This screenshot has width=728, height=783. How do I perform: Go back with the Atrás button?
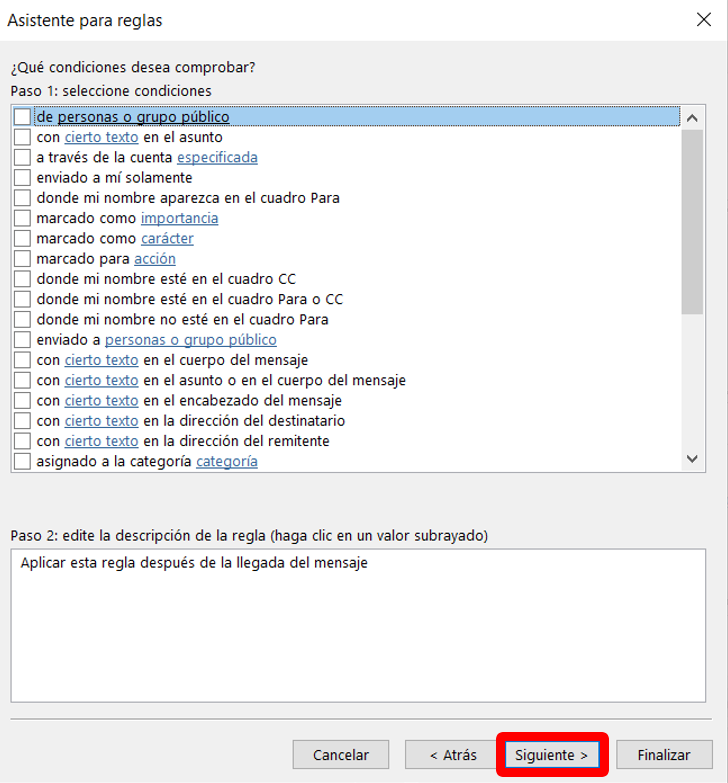tap(453, 755)
